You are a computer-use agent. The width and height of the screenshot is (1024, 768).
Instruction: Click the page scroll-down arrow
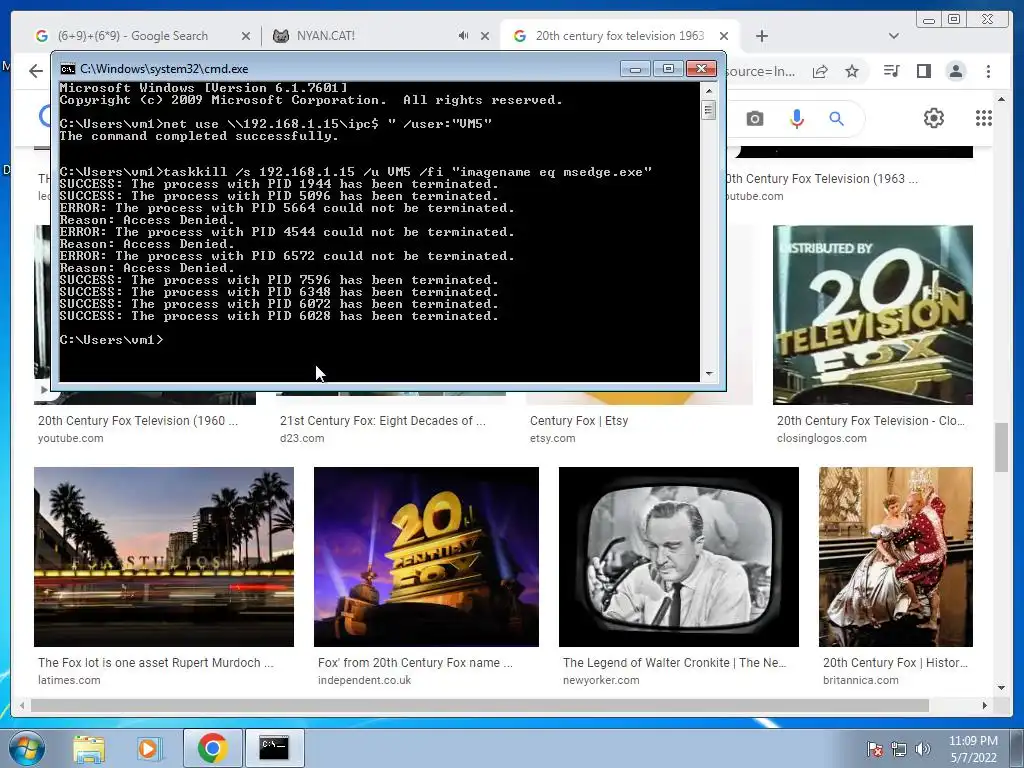coord(1001,688)
